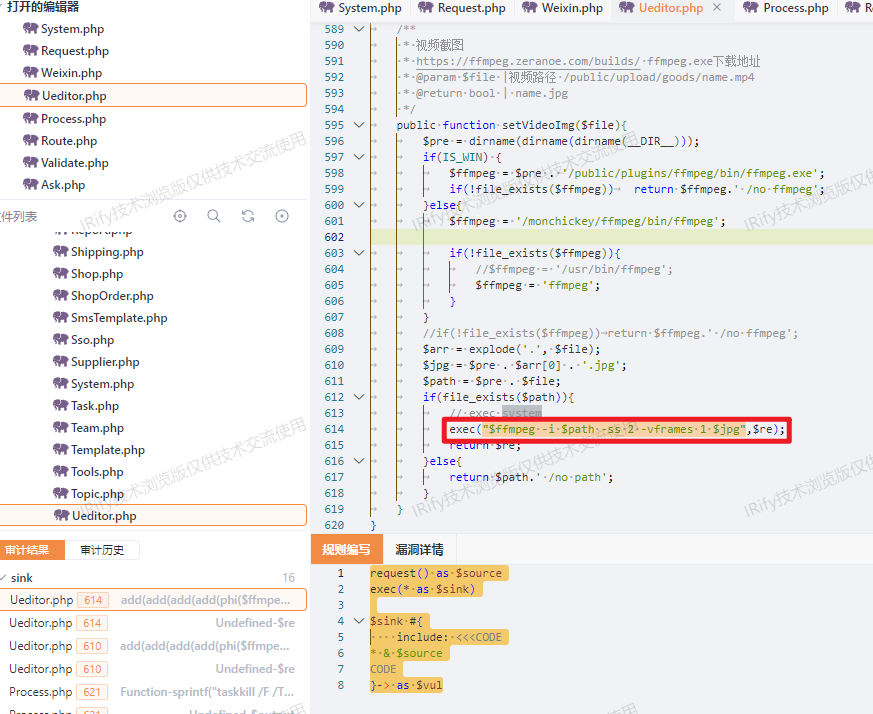Image resolution: width=873 pixels, height=714 pixels.
Task: Click function name setVideoImg on line 595
Action: (x=538, y=125)
